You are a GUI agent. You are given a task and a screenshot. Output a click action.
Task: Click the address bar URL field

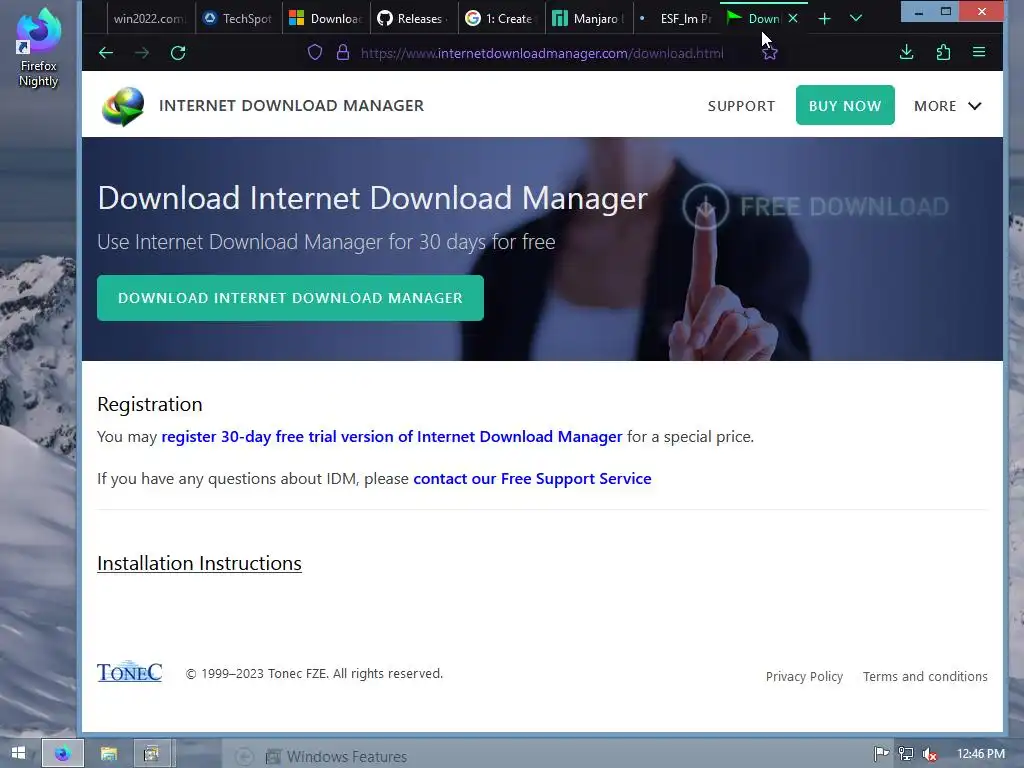(x=542, y=53)
